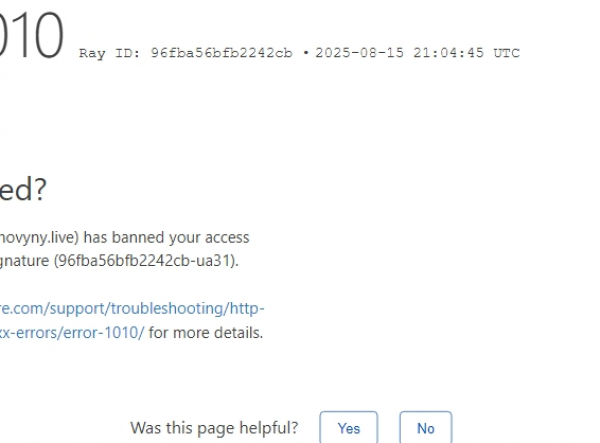Open the support/troubleshooting/http- link line

click(x=132, y=308)
